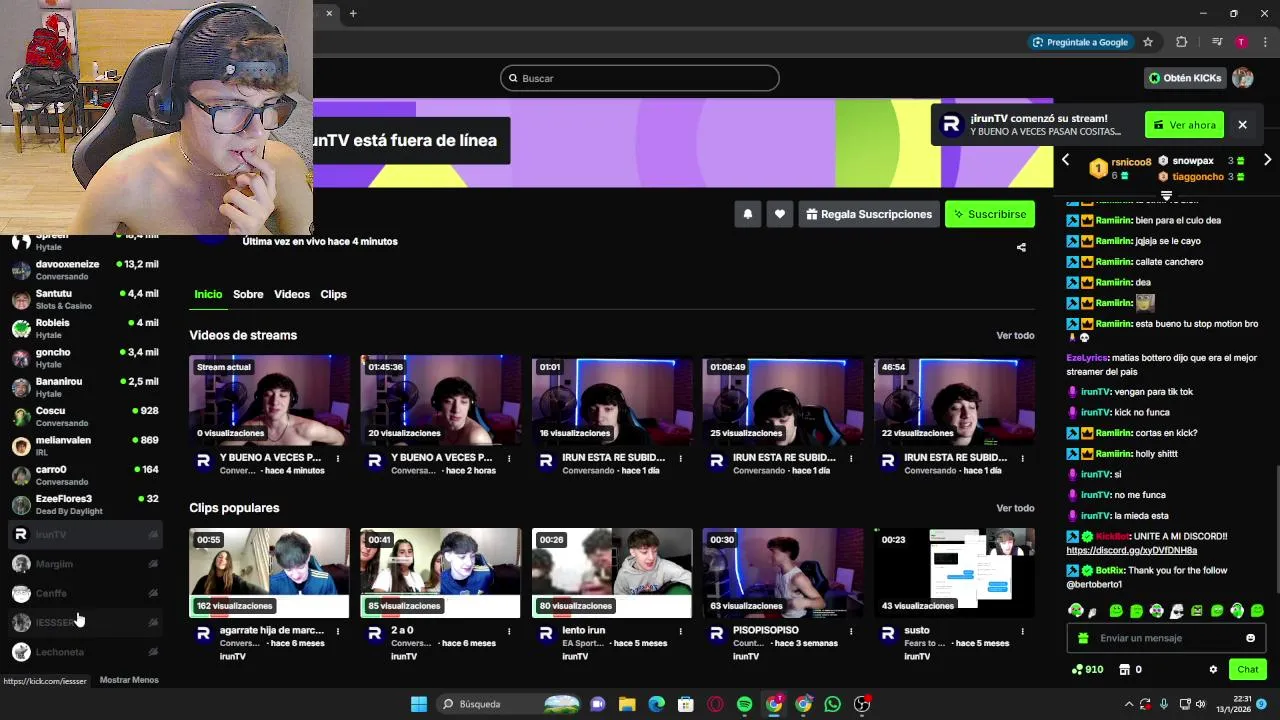This screenshot has width=1280, height=720.
Task: Open options menu for the lento irun clip
Action: [680, 631]
